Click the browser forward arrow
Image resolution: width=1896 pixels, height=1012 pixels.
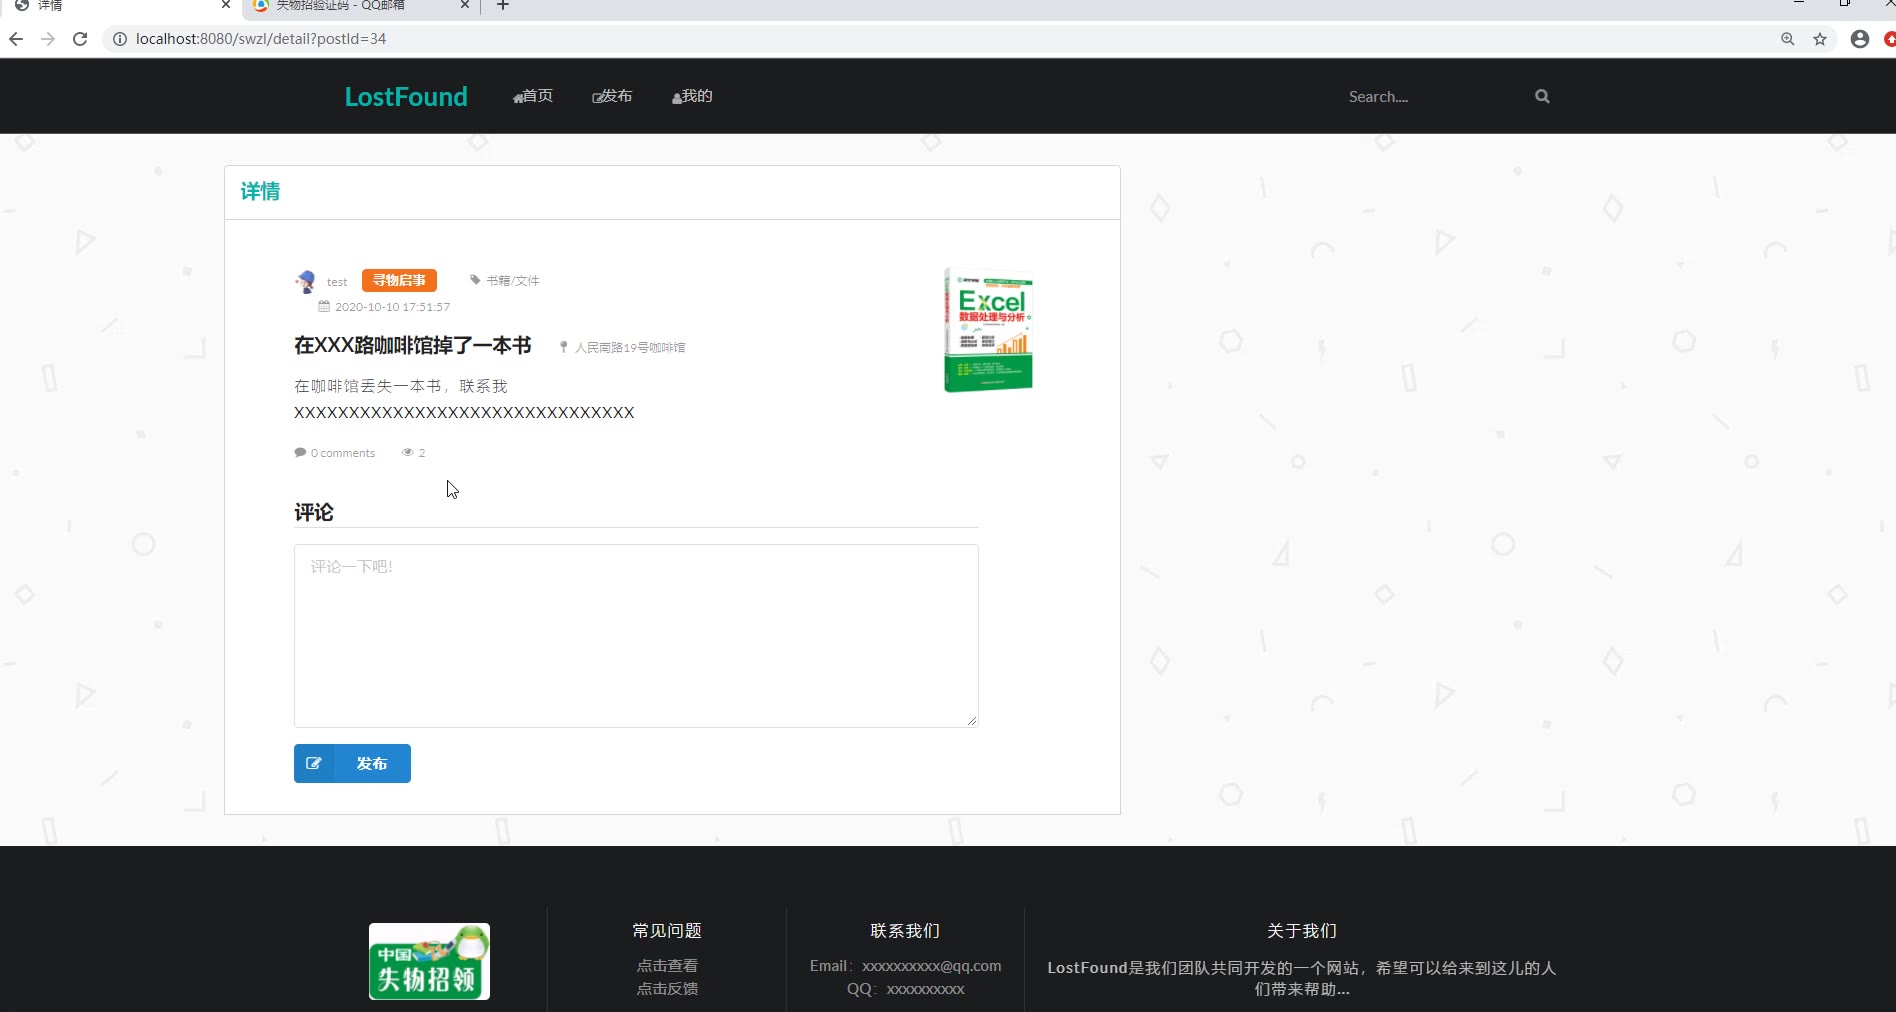coord(48,39)
